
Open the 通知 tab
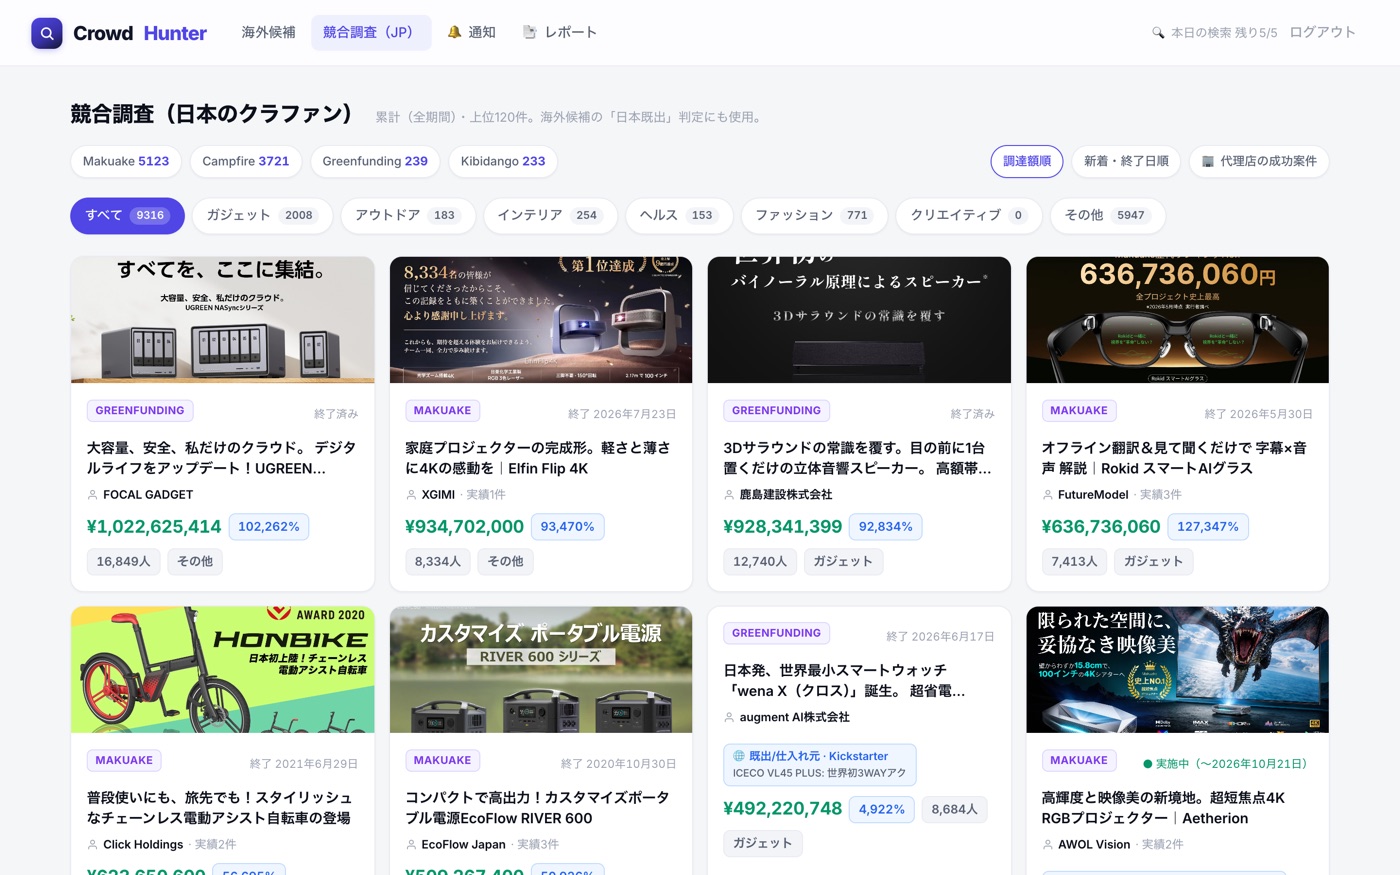[x=472, y=32]
